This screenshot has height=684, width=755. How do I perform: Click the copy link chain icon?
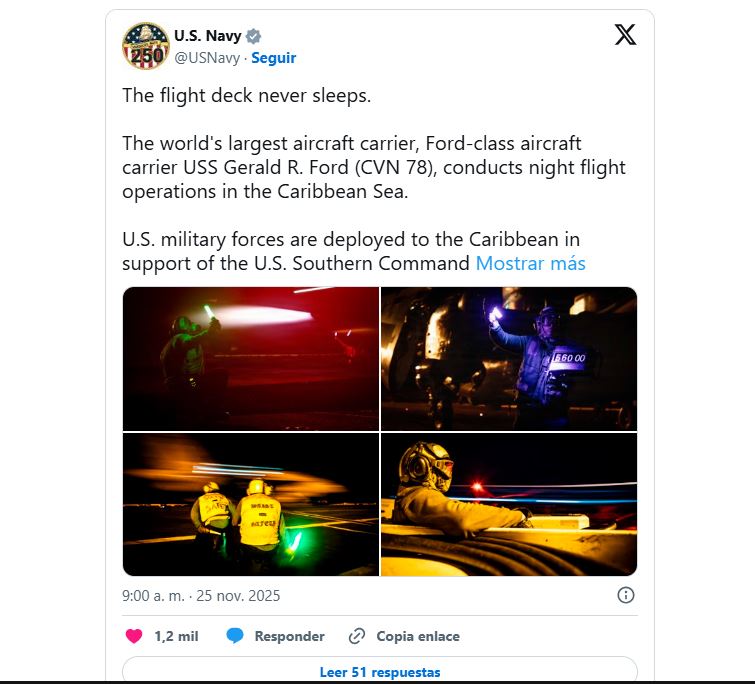pyautogui.click(x=357, y=636)
